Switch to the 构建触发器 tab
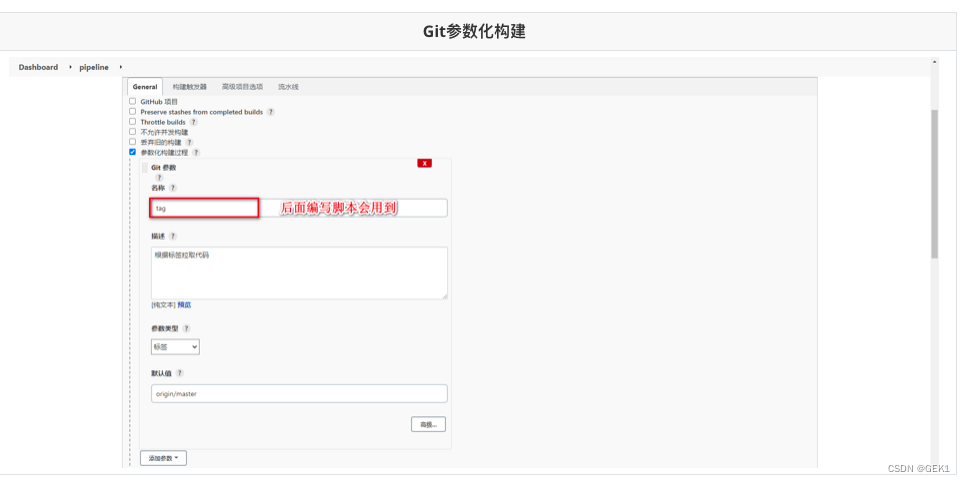965x482 pixels. pos(190,87)
